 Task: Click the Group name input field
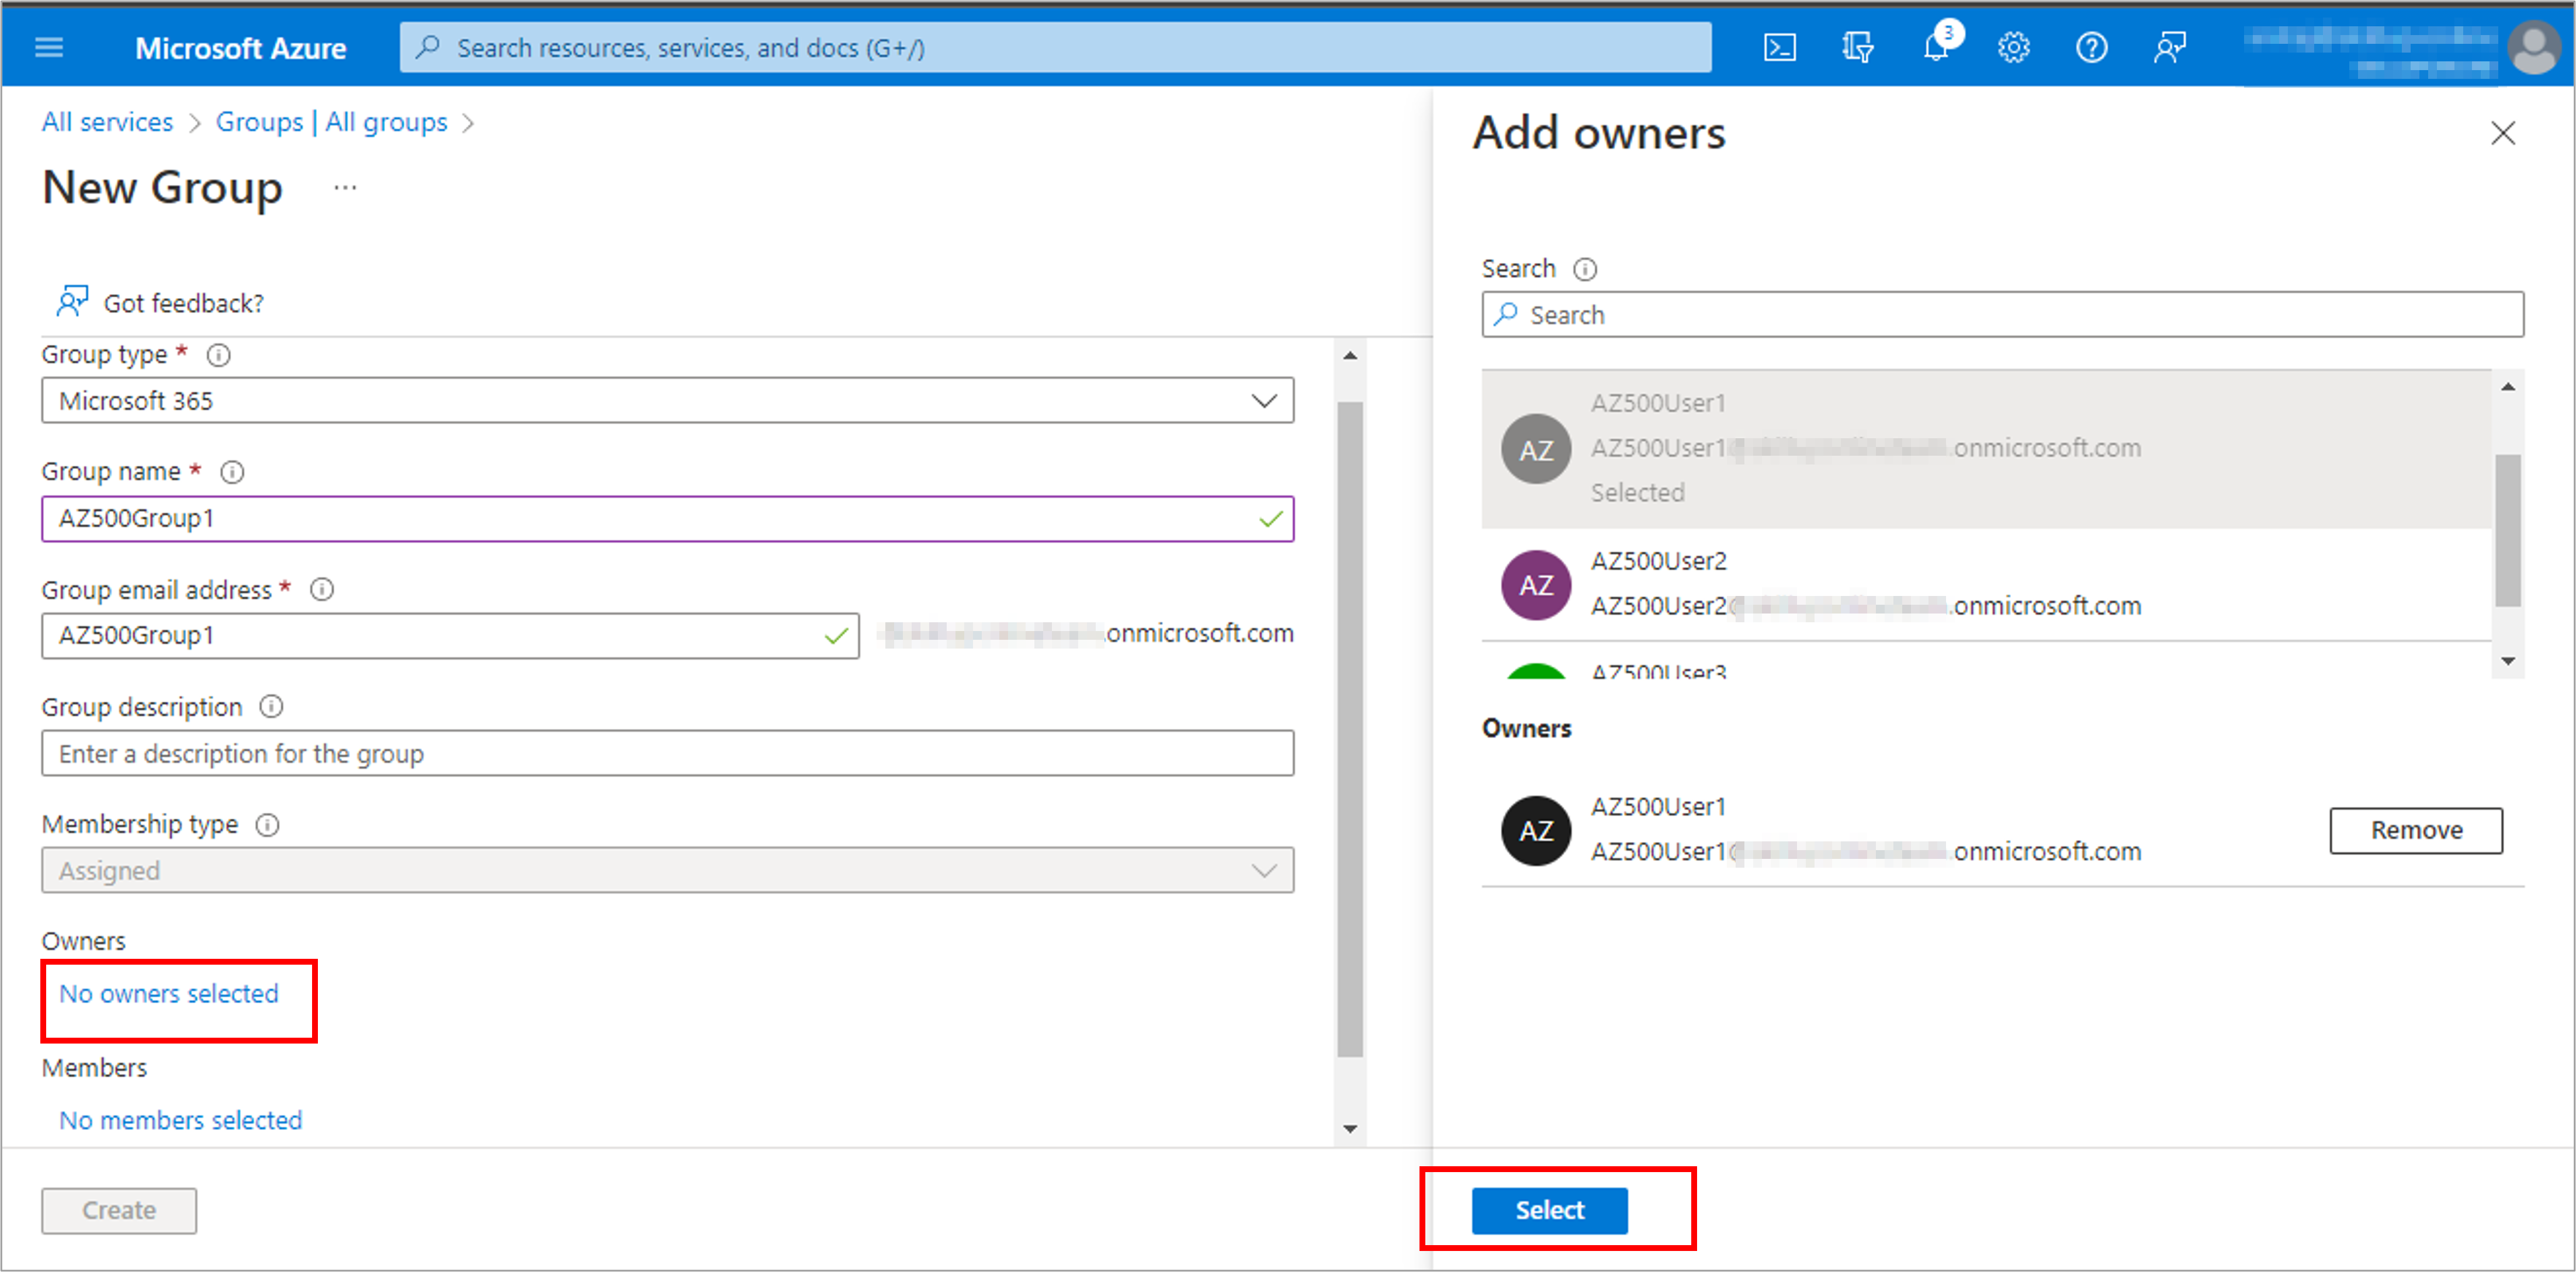(x=668, y=518)
